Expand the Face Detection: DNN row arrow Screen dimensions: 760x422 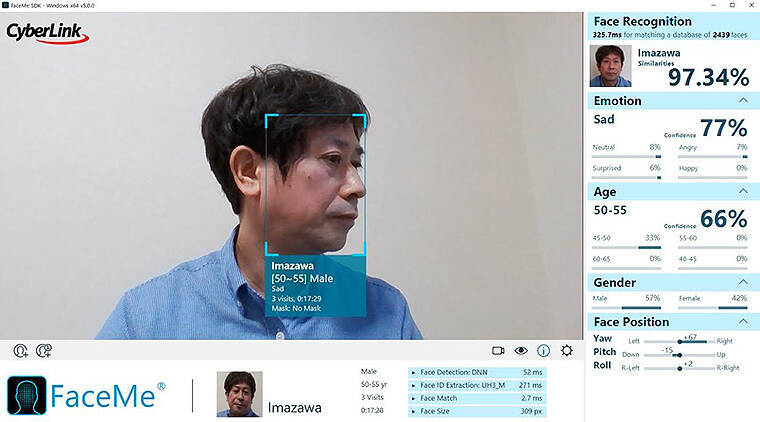(x=413, y=373)
